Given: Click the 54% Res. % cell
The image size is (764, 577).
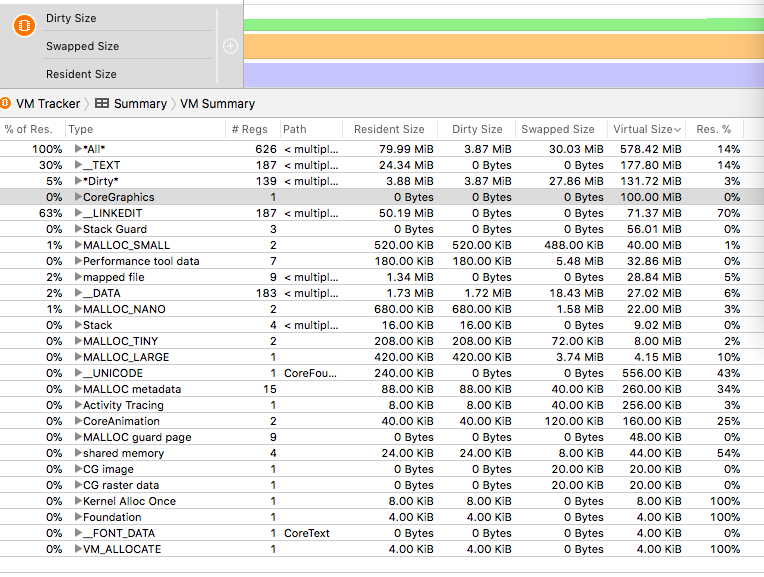Looking at the screenshot, I should coord(728,453).
